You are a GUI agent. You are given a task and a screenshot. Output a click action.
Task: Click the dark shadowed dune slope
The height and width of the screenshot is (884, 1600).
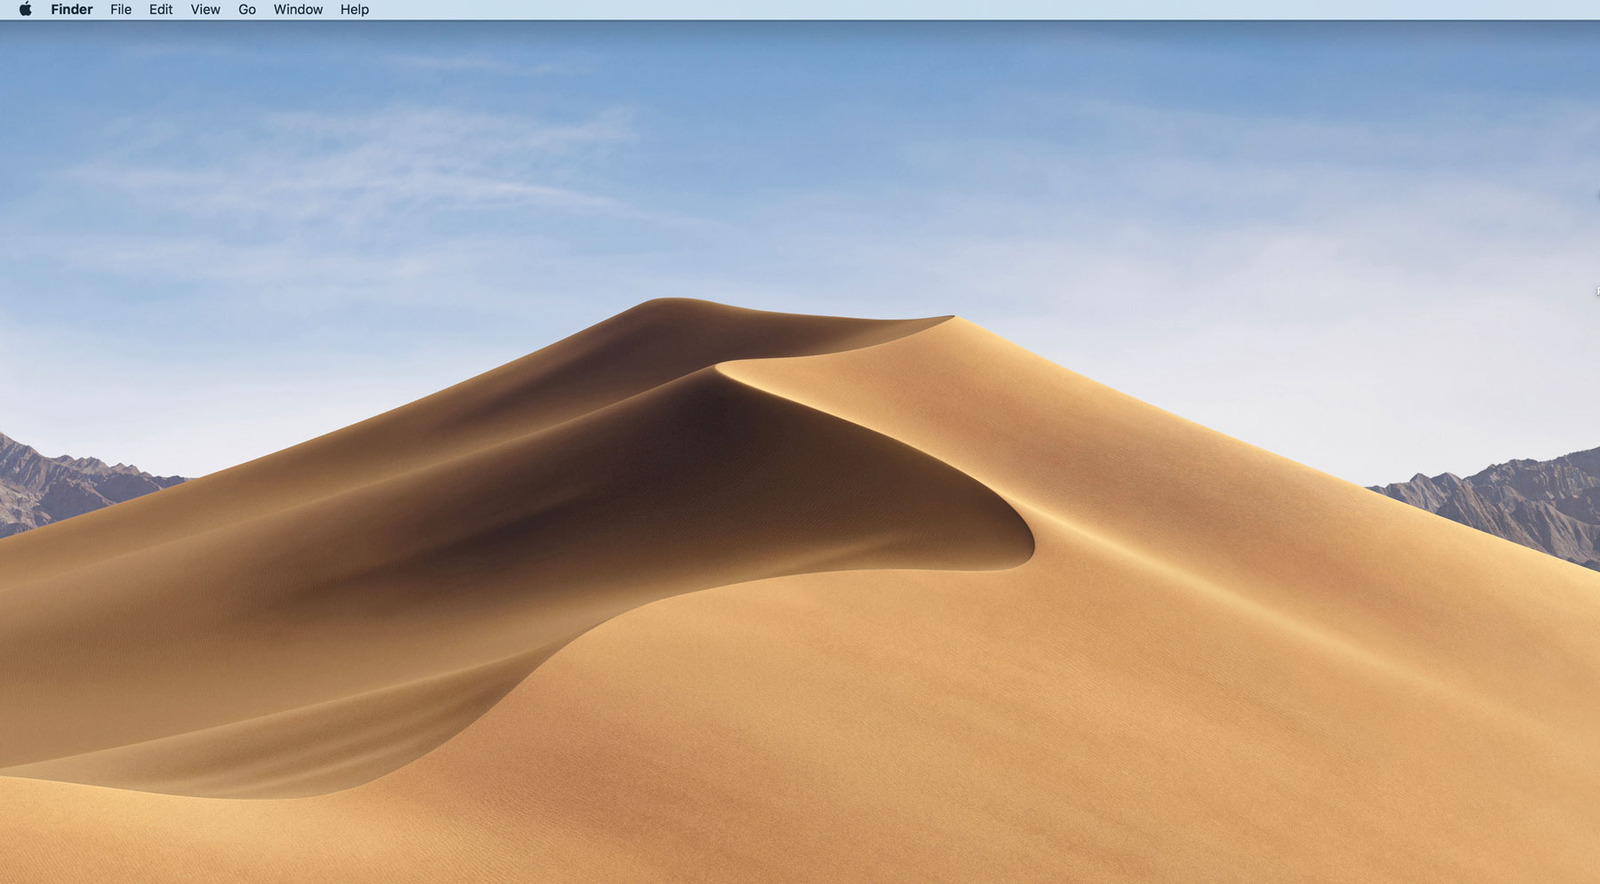click(700, 470)
